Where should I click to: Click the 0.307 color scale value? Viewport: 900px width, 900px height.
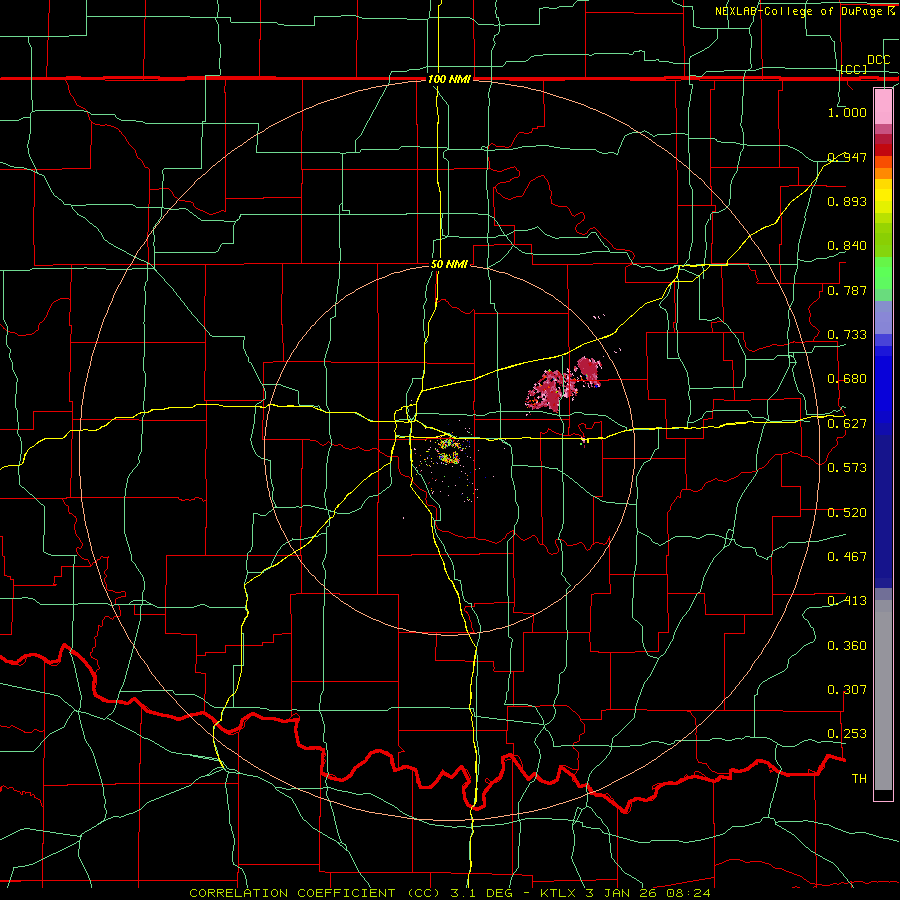point(847,690)
